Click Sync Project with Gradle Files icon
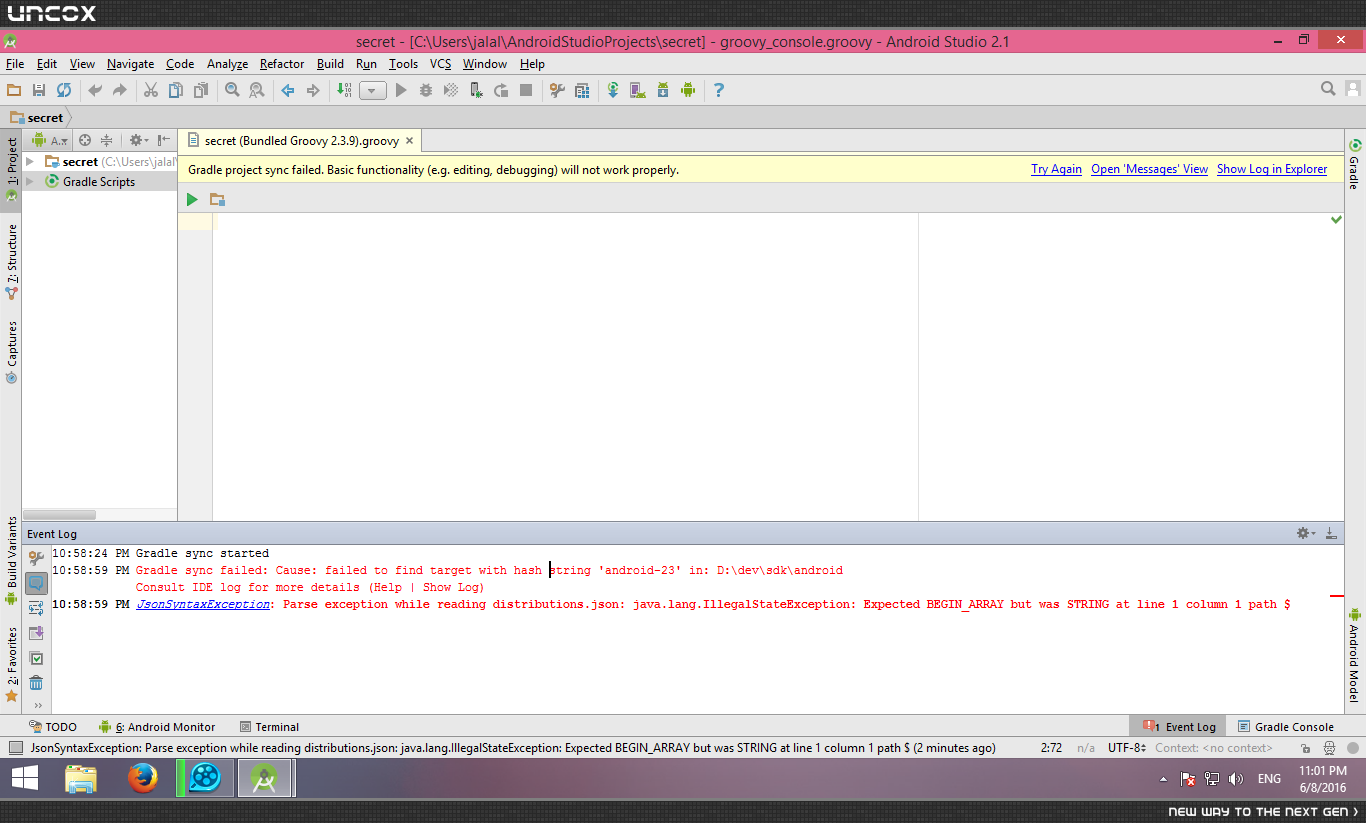This screenshot has height=823, width=1366. point(613,90)
